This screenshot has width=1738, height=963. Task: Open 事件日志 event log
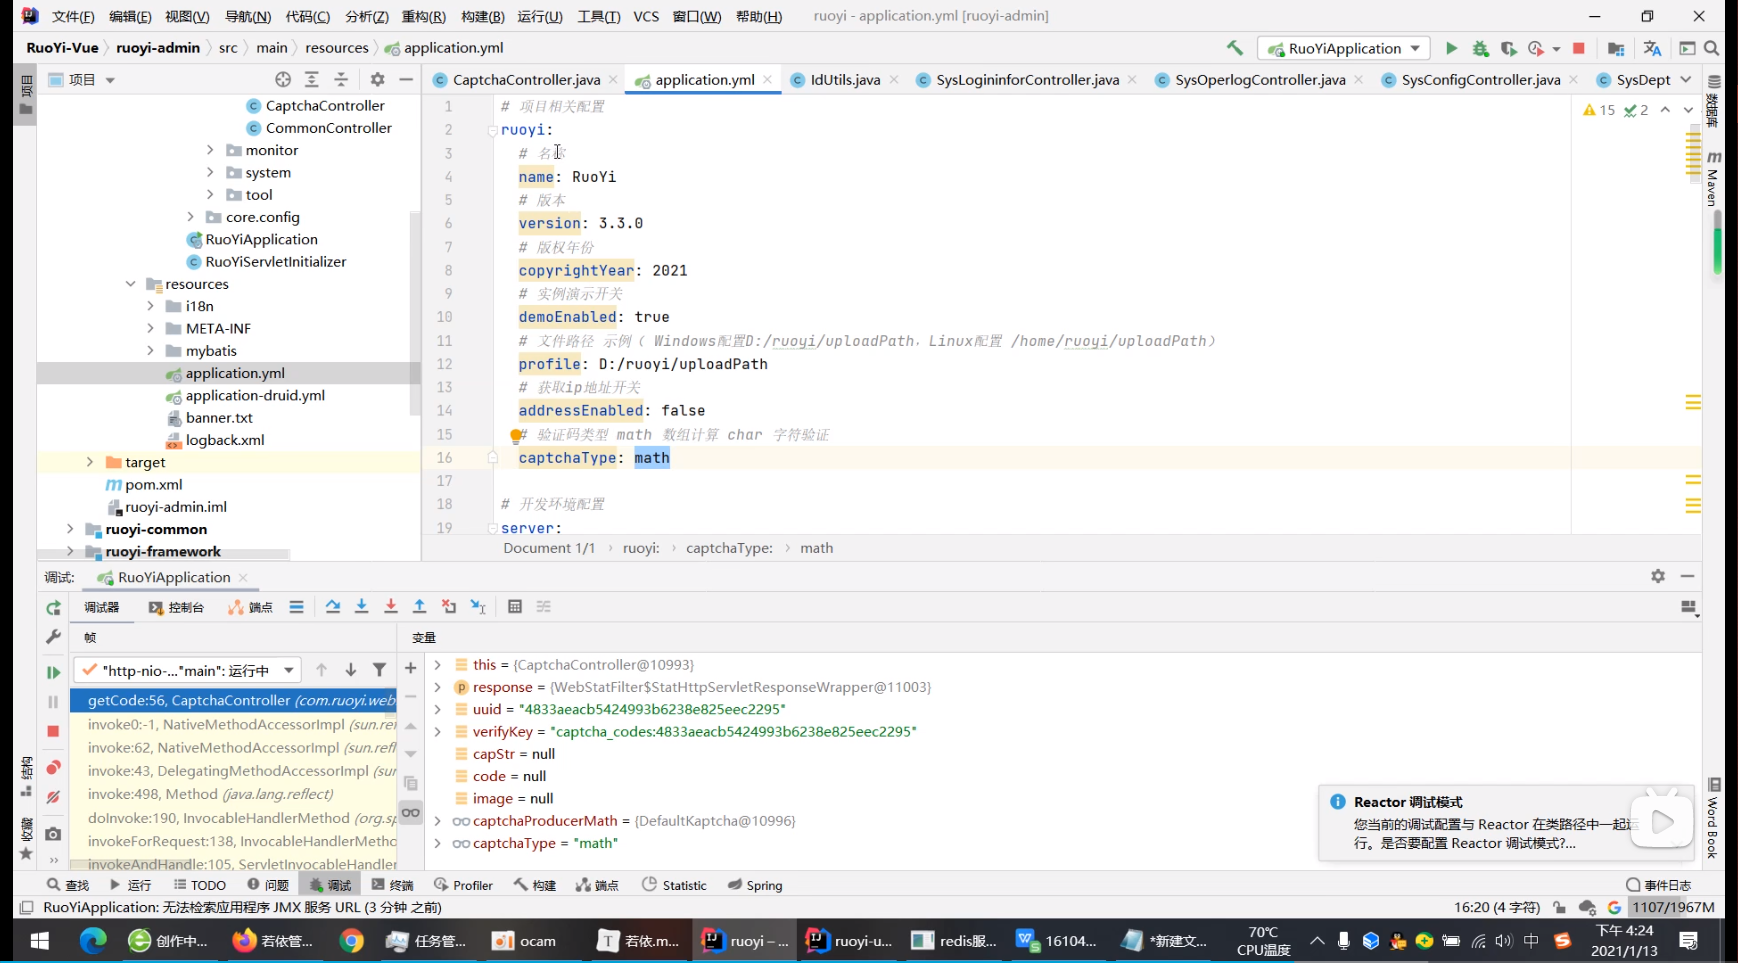pos(1659,885)
